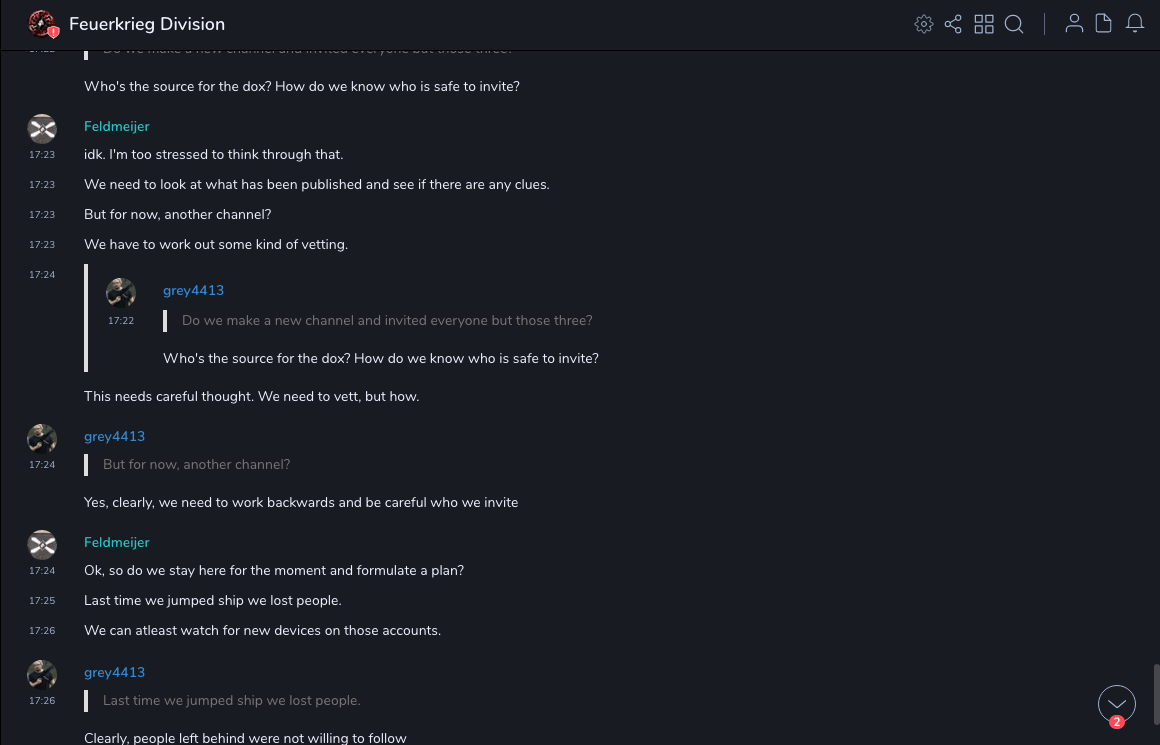Screen dimensions: 1160x745
Task: Click grey4413's name inside the quoted reply block
Action: pos(193,290)
